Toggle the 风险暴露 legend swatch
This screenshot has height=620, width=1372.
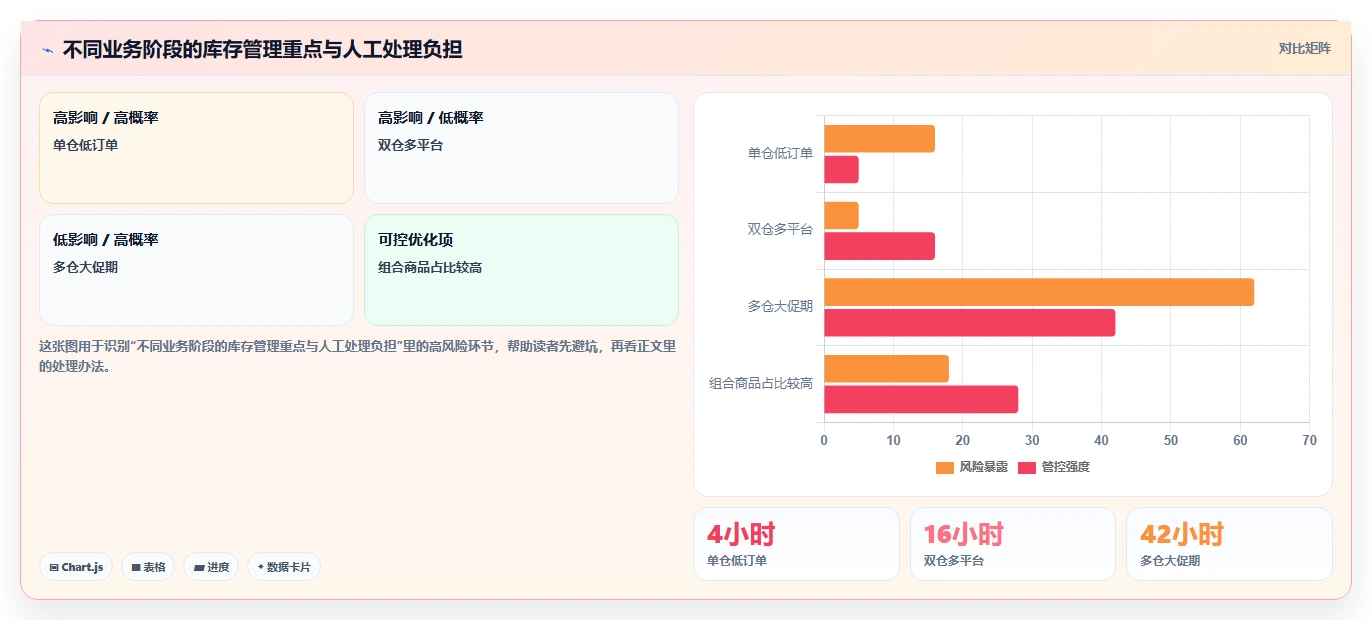[x=945, y=468]
